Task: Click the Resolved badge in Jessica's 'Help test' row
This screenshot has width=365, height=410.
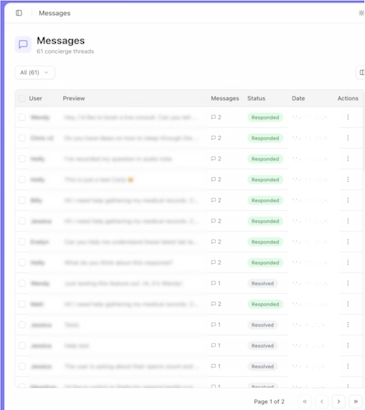Action: [262, 346]
